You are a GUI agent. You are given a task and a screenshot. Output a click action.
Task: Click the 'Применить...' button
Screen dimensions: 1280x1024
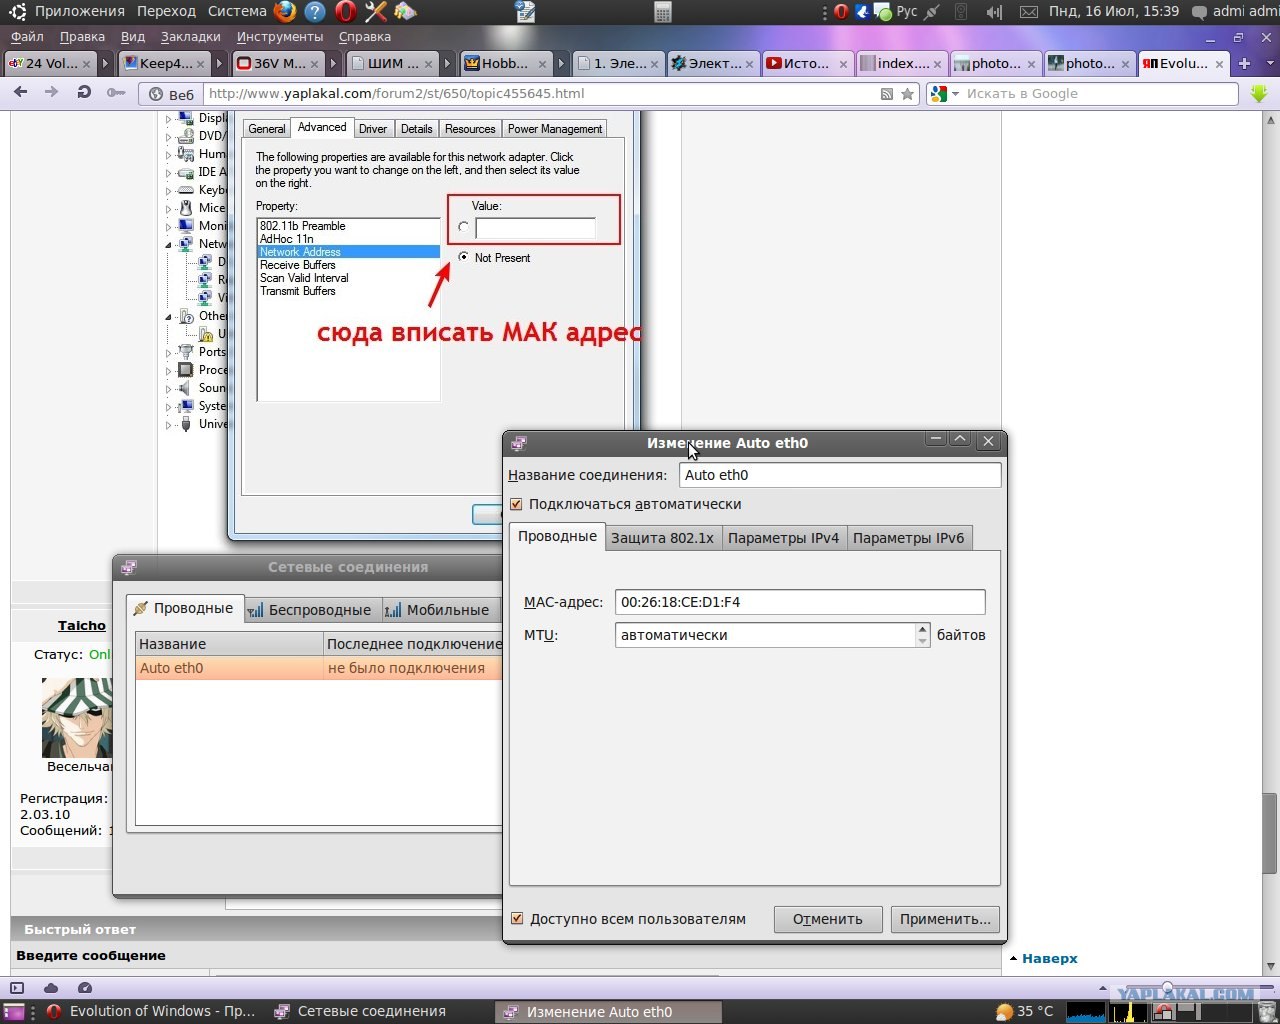click(945, 919)
